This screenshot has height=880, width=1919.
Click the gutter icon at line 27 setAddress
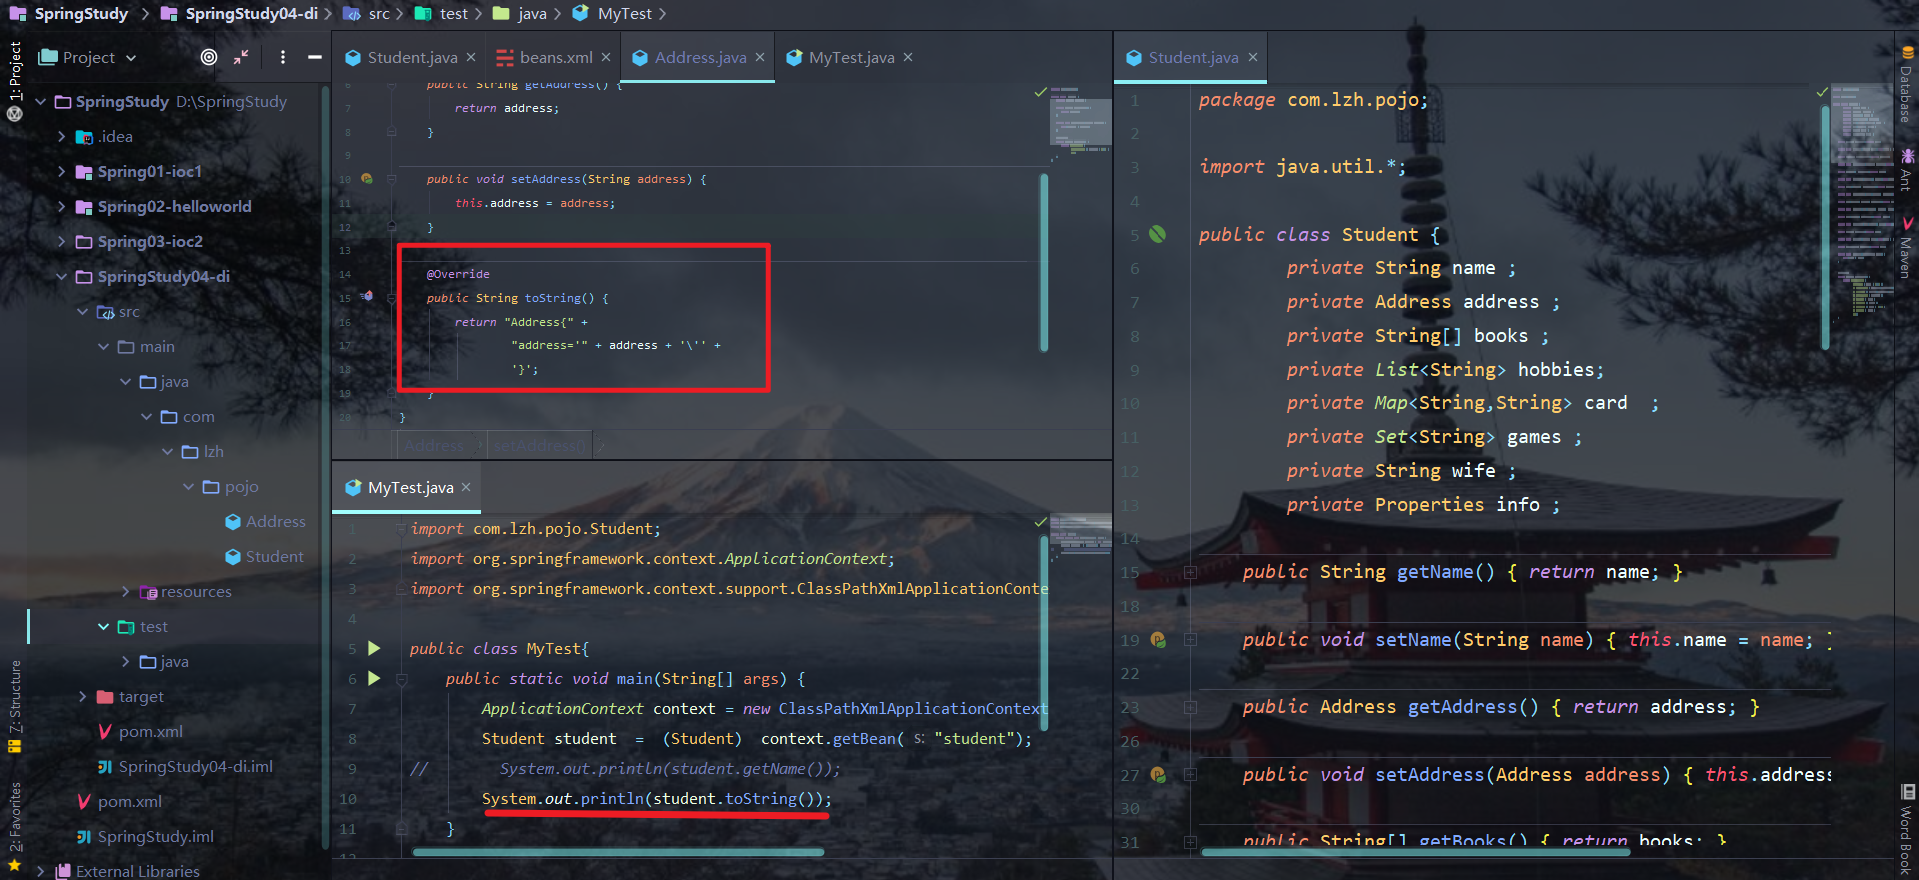pos(1158,775)
